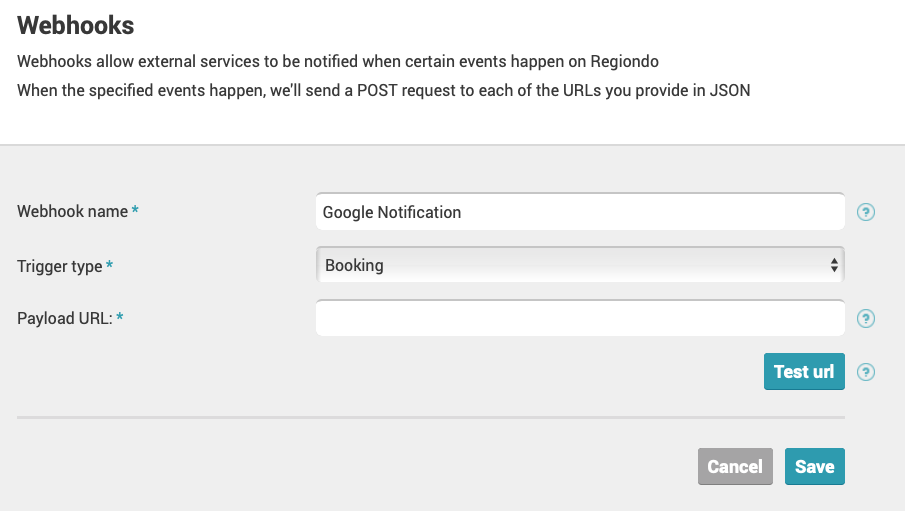Place cursor after Google Notification text
This screenshot has height=511, width=905.
[x=463, y=212]
